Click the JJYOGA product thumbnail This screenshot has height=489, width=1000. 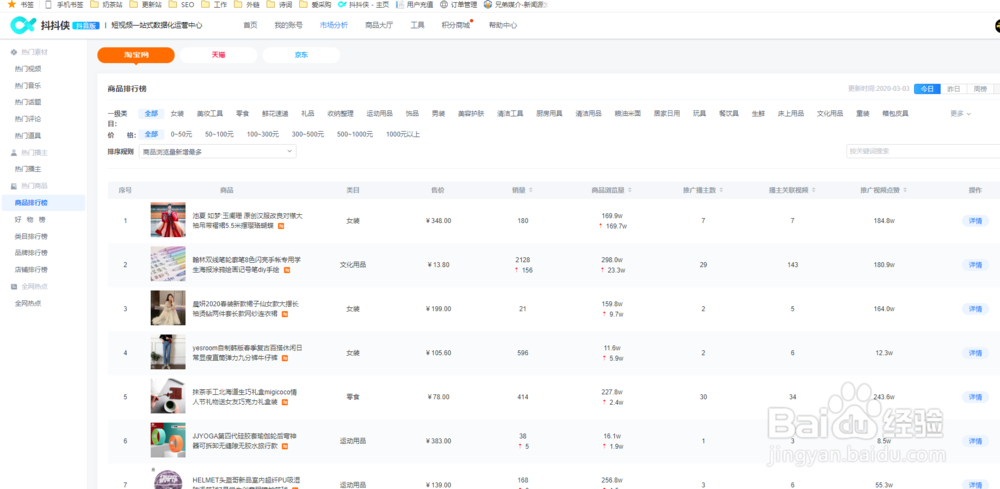[x=168, y=440]
